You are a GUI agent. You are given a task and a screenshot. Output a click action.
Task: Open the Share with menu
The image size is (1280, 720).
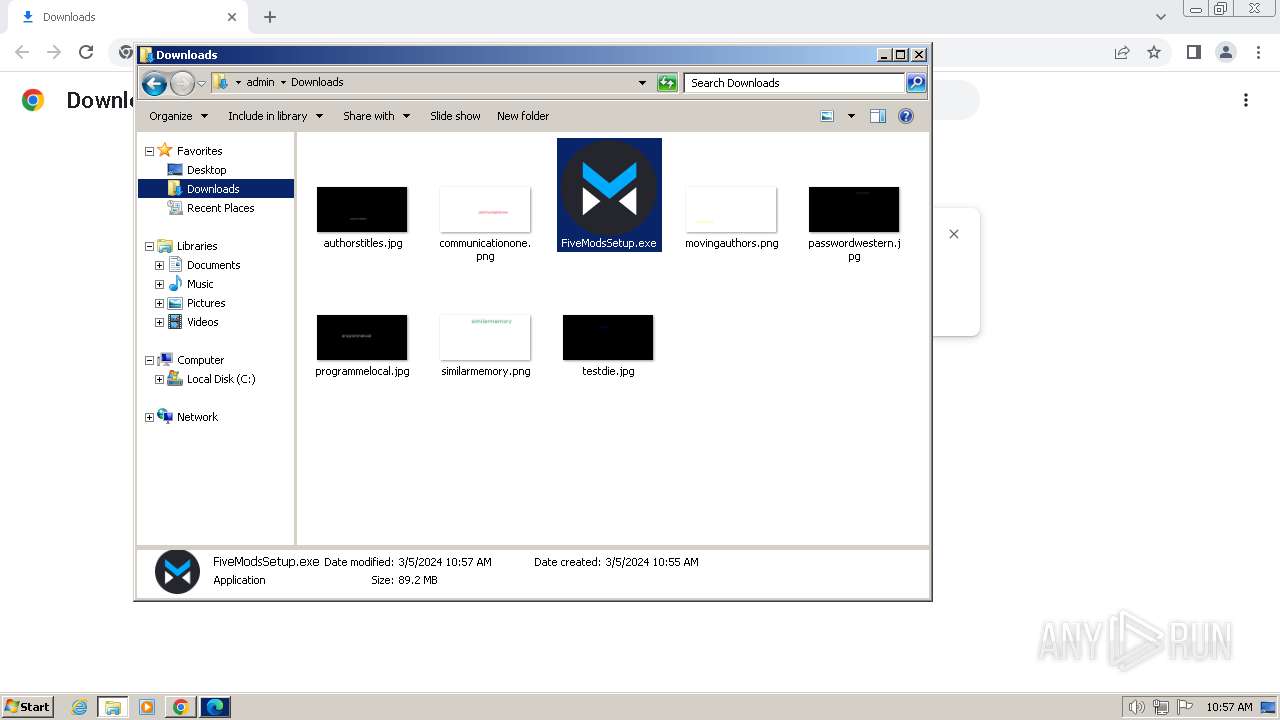(376, 116)
